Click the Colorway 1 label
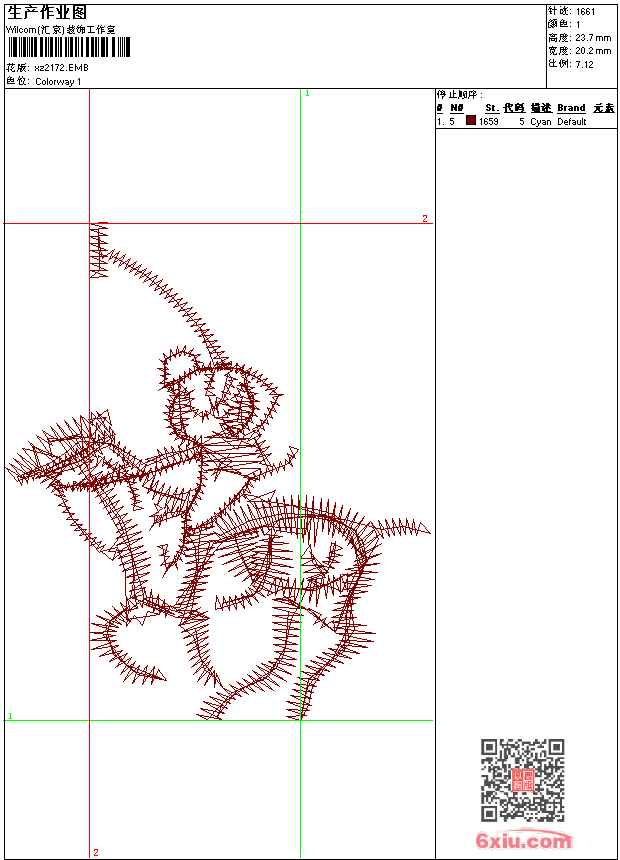620x860 pixels. pos(59,82)
